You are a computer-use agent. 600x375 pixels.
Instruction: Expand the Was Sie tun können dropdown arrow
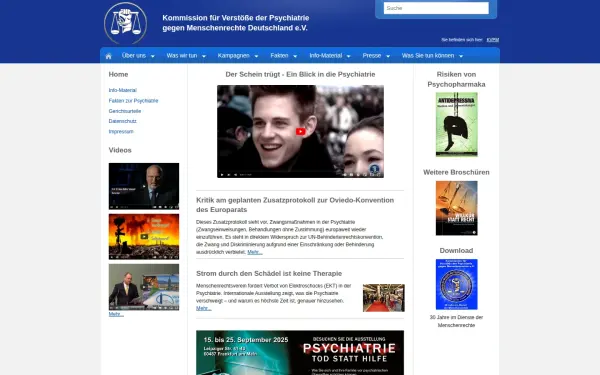tap(461, 56)
